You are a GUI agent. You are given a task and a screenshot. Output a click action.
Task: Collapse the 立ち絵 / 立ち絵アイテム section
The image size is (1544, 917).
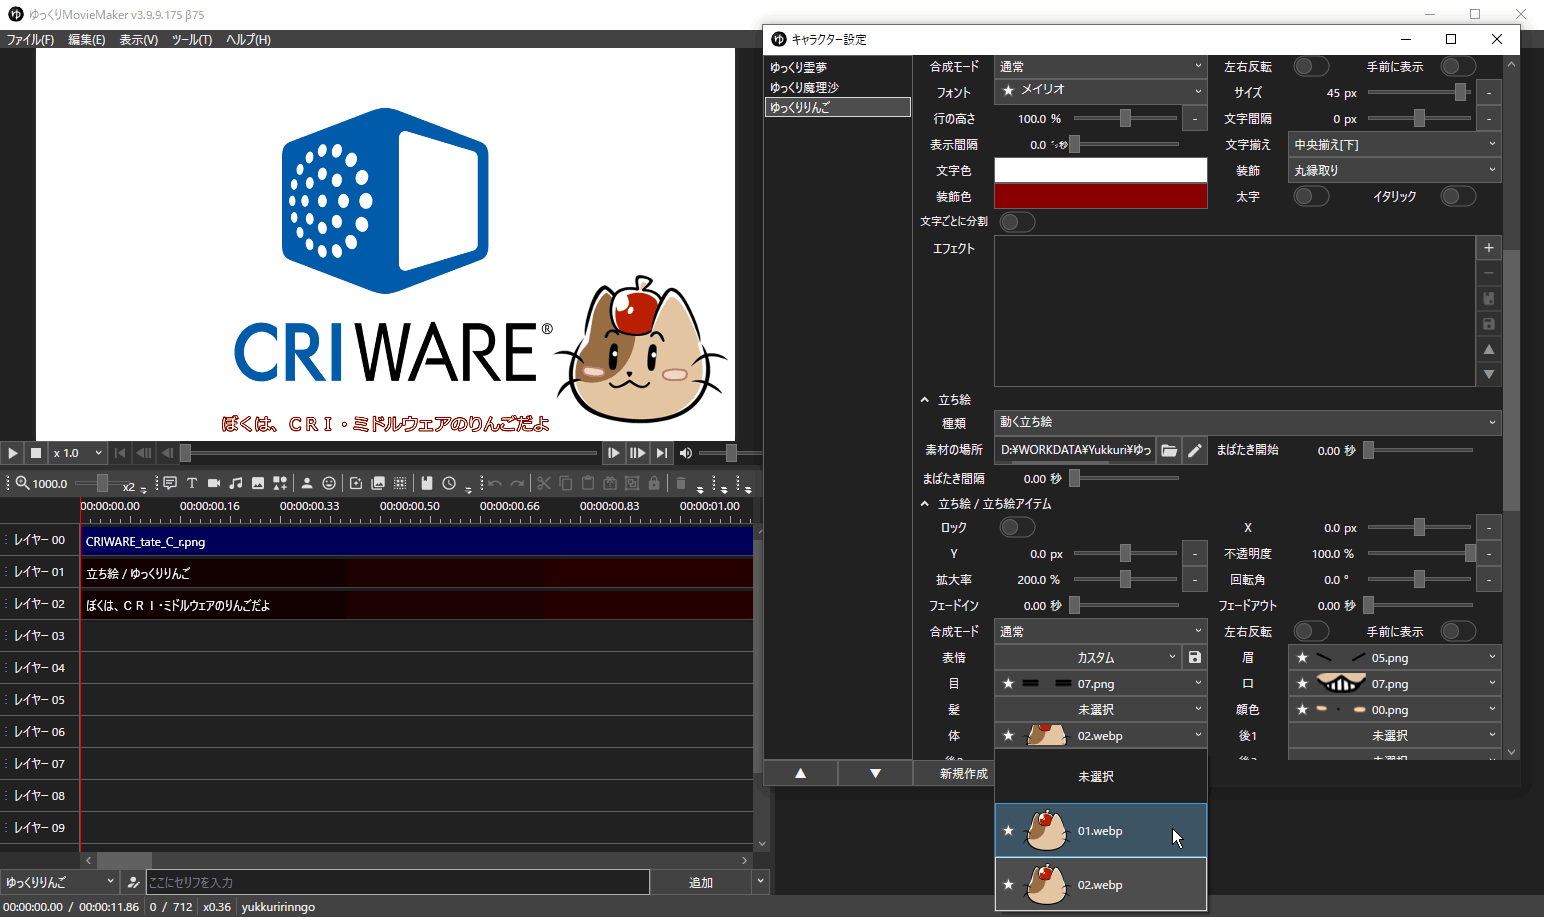click(925, 504)
